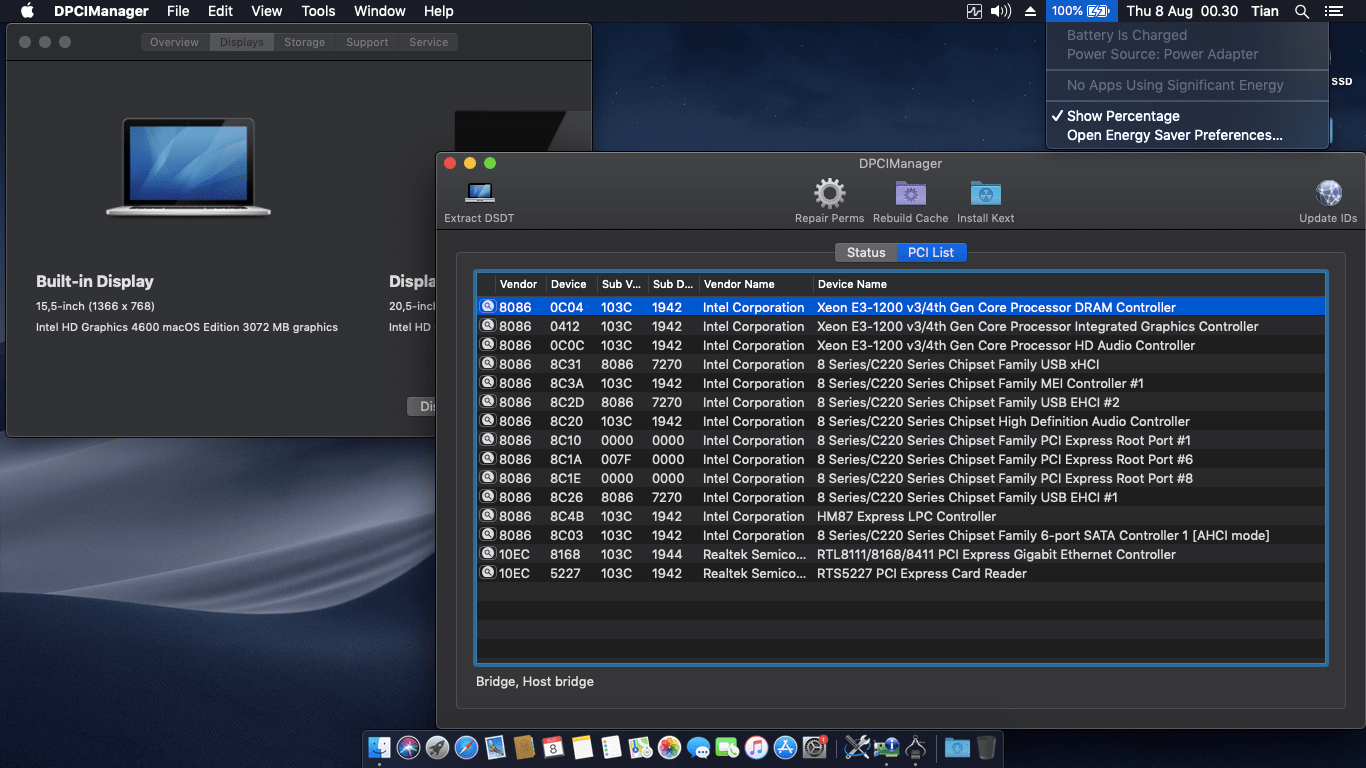Click the System Information chip icon in Dock

[886, 747]
